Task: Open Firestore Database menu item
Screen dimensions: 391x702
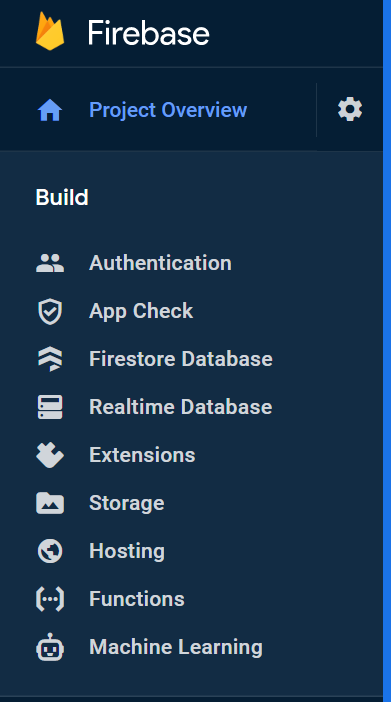Action: point(181,359)
